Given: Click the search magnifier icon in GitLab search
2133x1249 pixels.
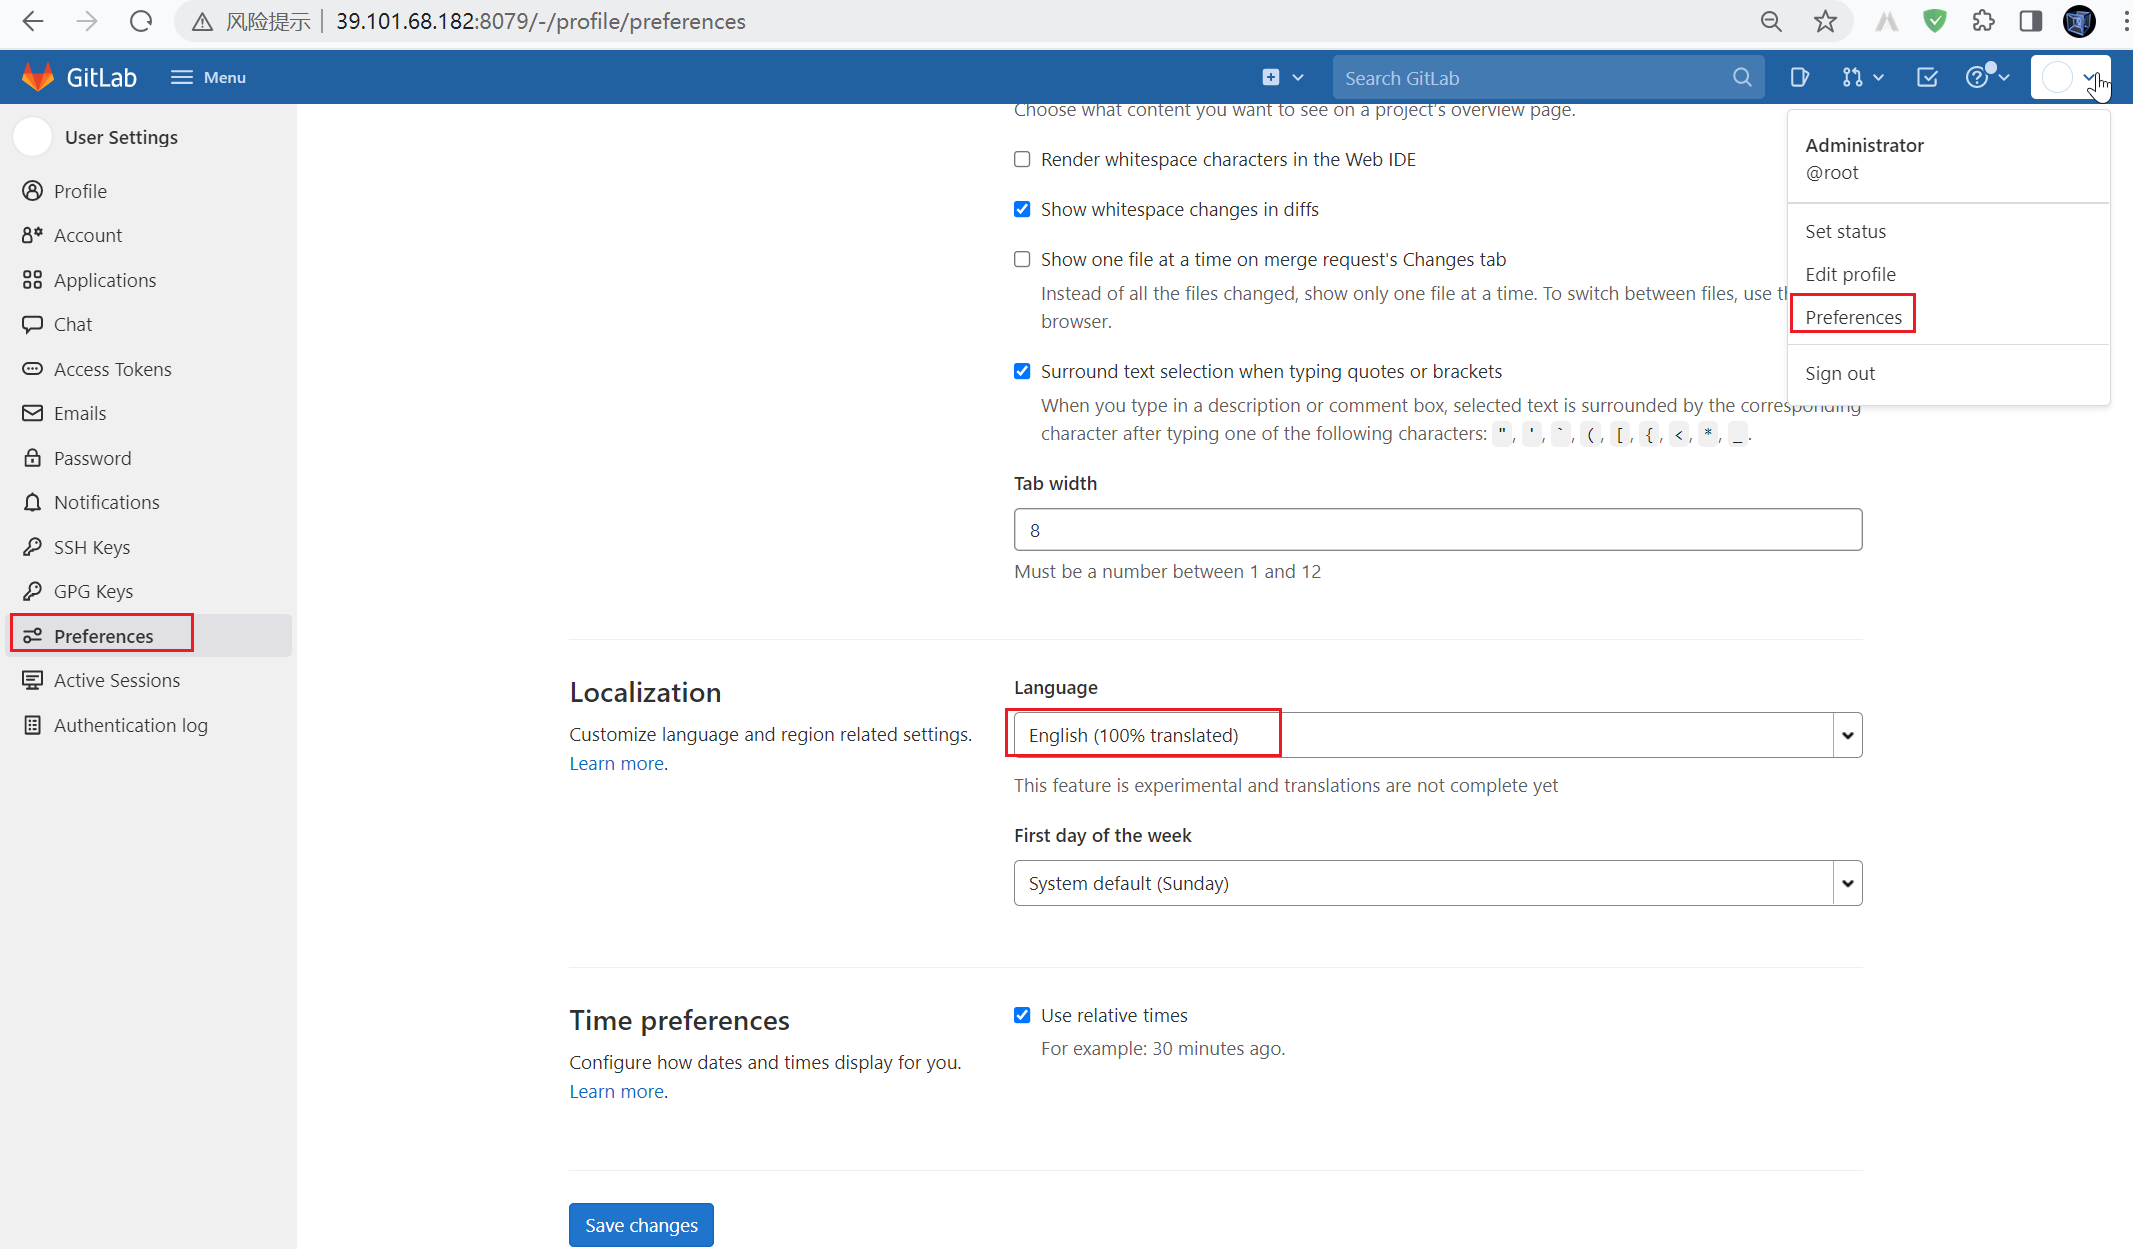Looking at the screenshot, I should (x=1742, y=77).
